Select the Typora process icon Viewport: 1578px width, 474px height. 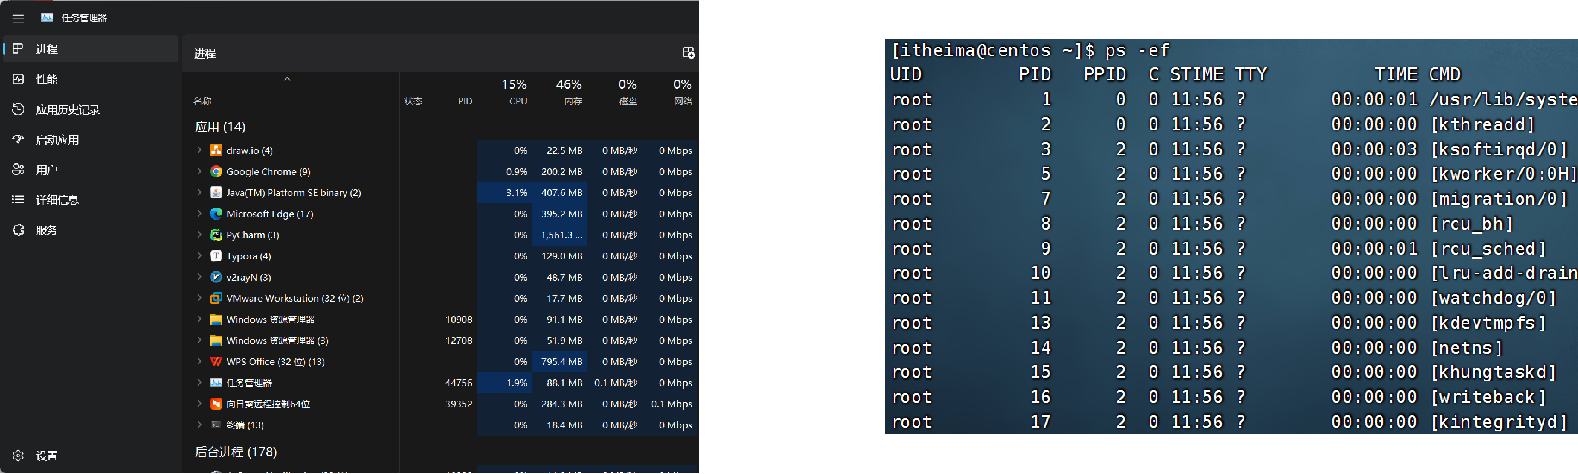216,256
